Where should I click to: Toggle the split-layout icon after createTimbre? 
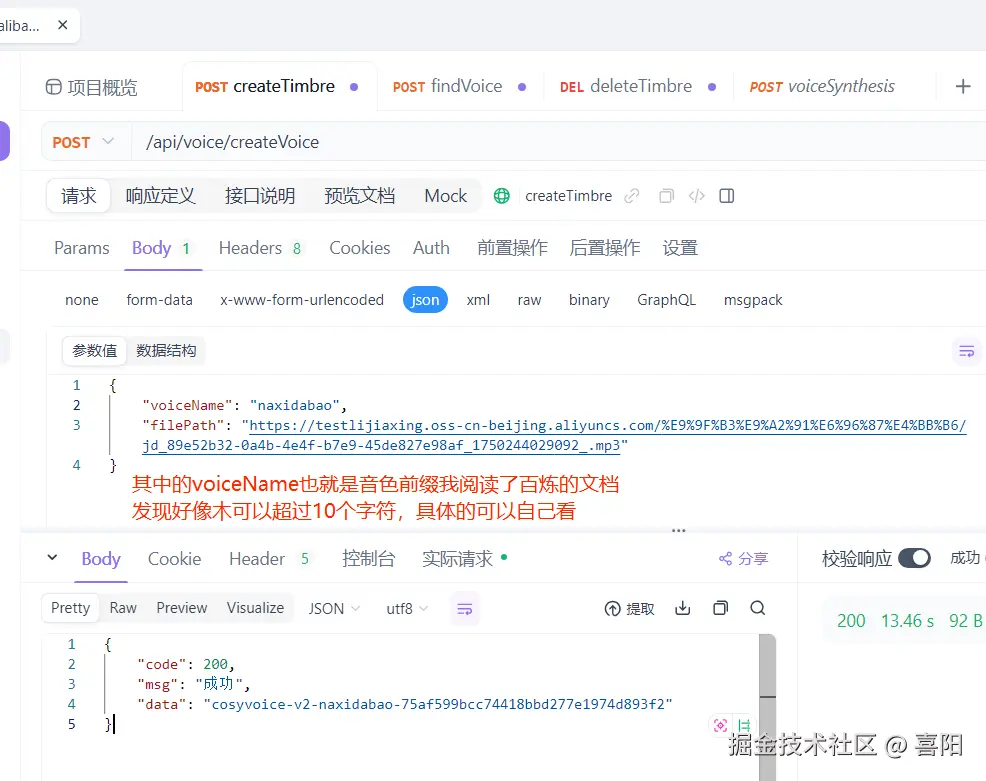tap(726, 196)
